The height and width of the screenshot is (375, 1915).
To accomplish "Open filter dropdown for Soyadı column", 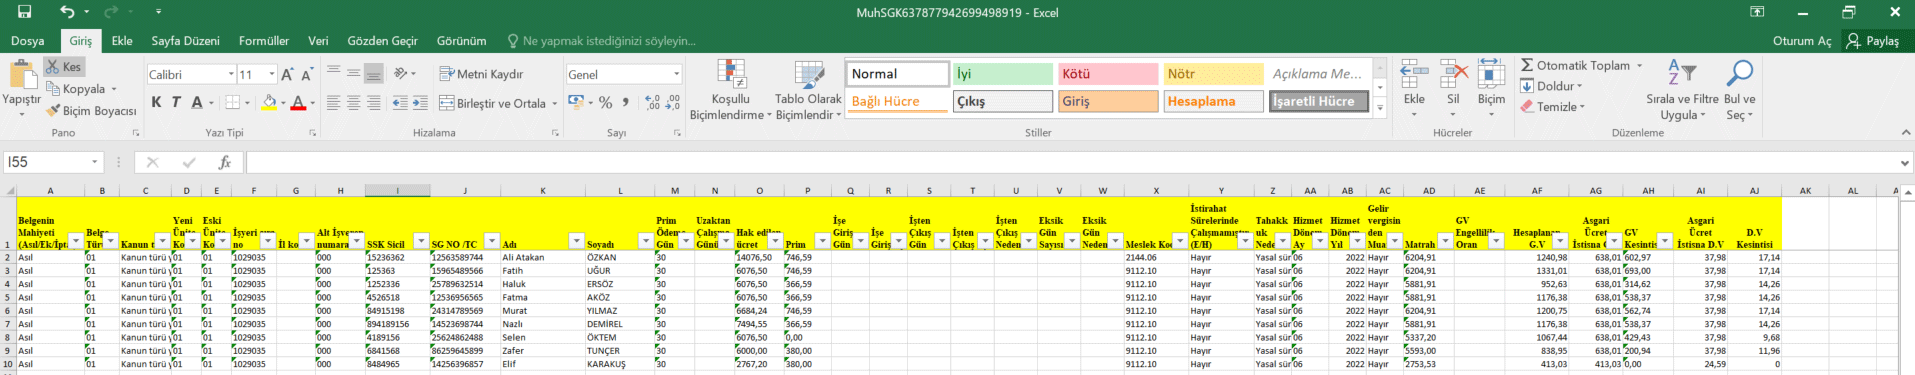I will [x=645, y=241].
